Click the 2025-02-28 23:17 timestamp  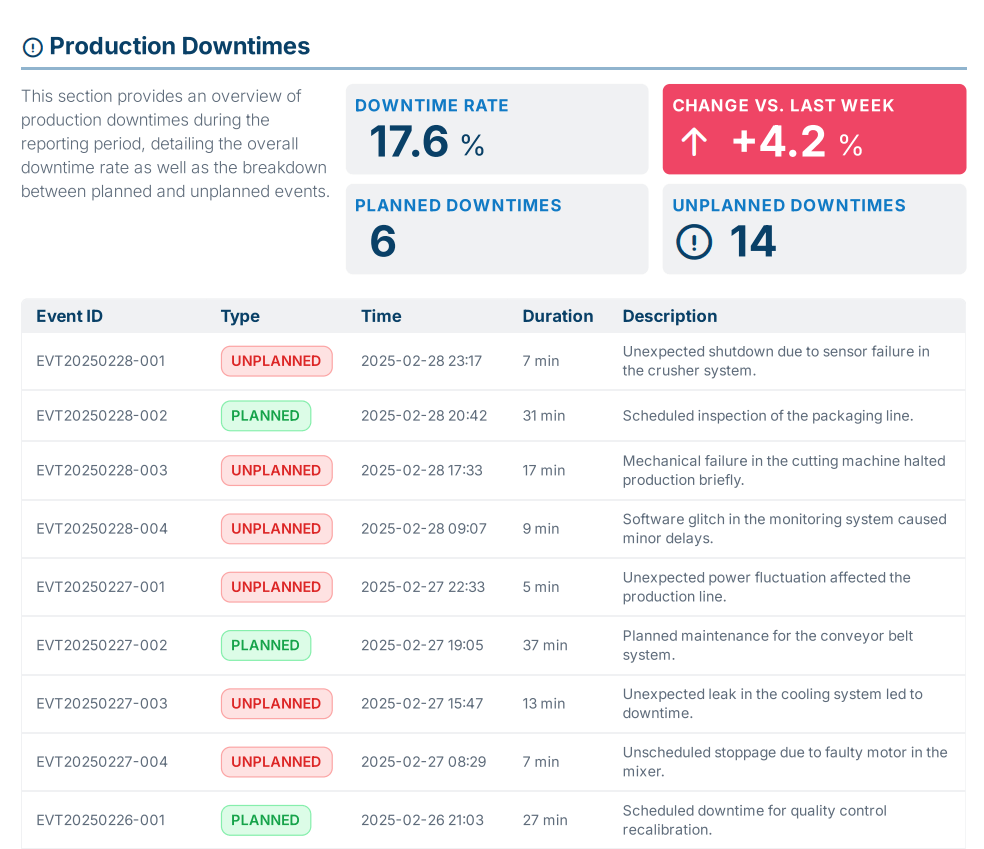(421, 361)
